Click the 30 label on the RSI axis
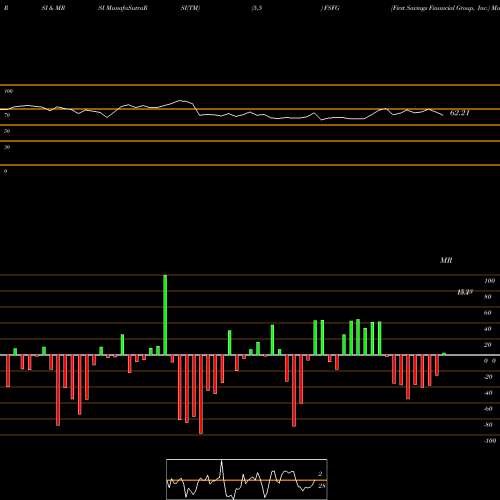Screen dimensions: 500x500 pos(7,147)
